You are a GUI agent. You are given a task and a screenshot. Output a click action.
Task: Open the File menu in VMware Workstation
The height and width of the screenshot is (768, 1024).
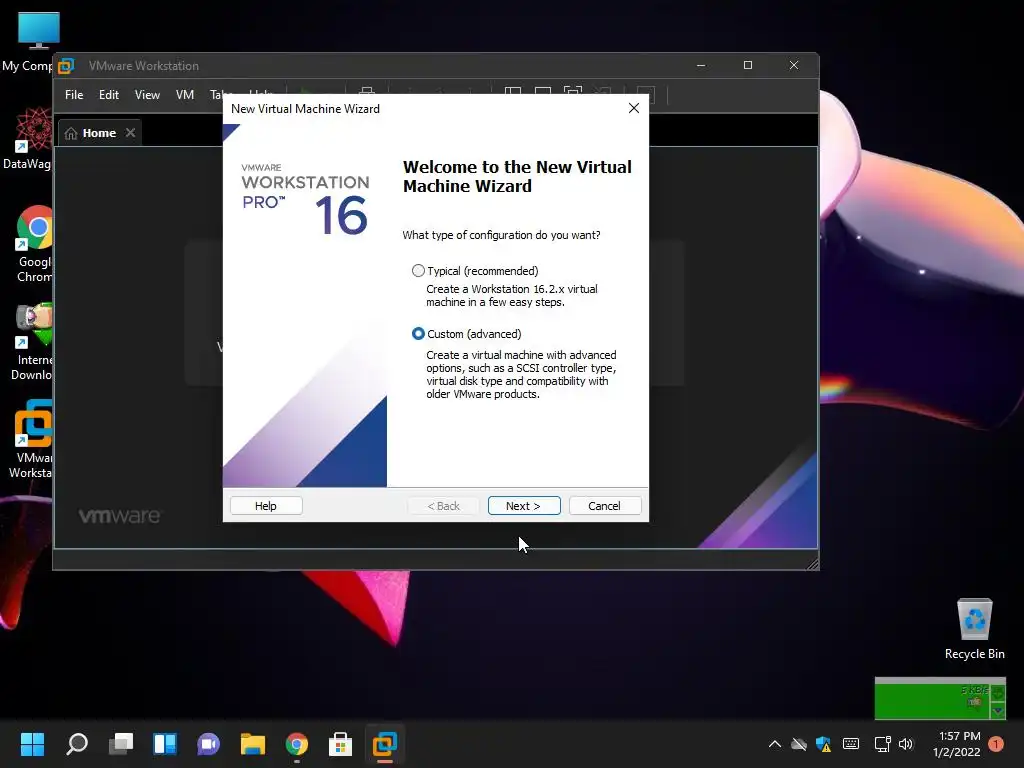74,95
